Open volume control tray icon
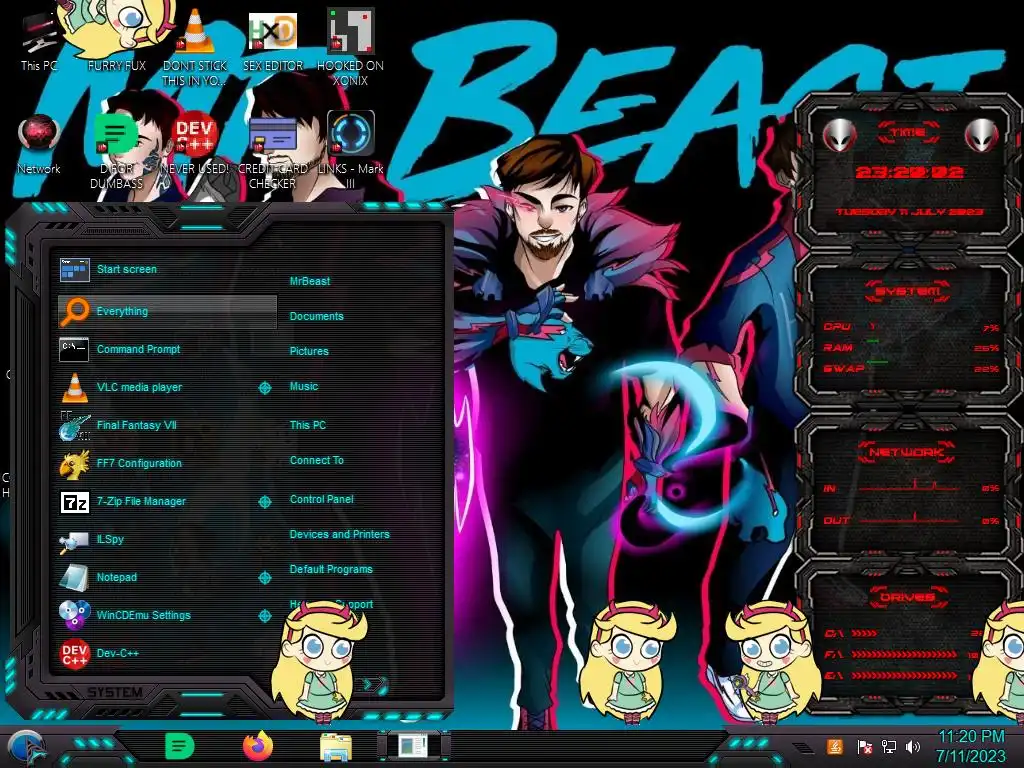 click(913, 746)
